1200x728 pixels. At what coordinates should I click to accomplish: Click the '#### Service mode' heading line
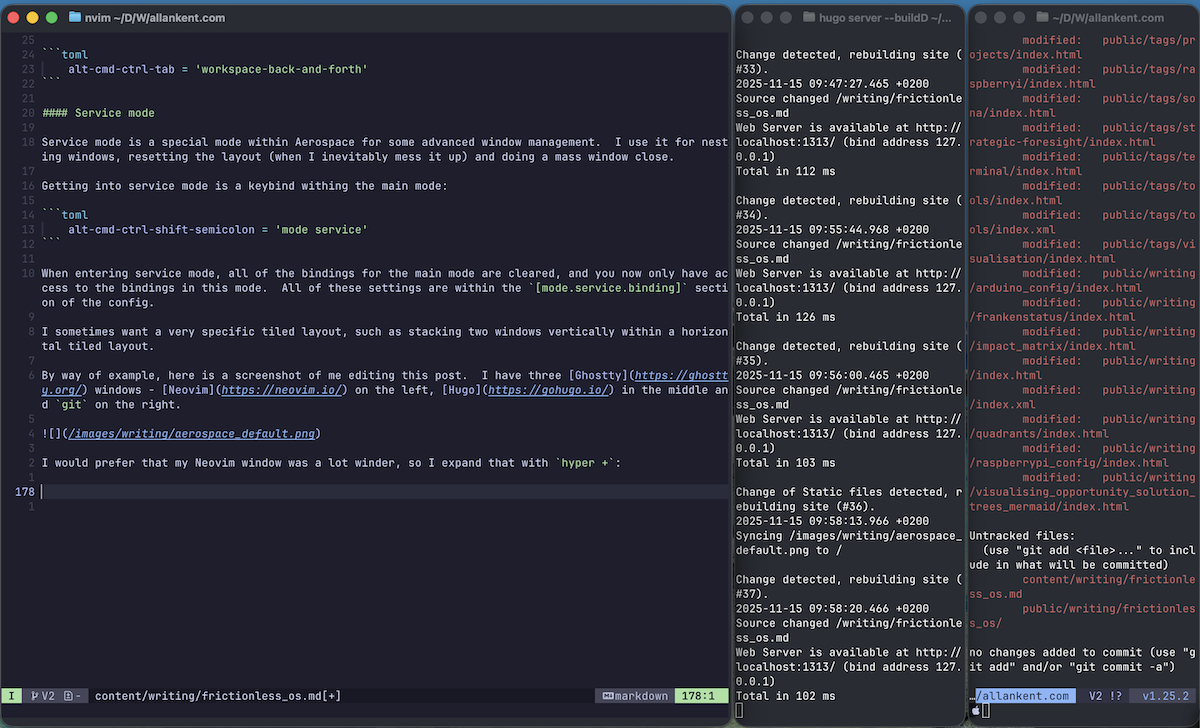[98, 113]
